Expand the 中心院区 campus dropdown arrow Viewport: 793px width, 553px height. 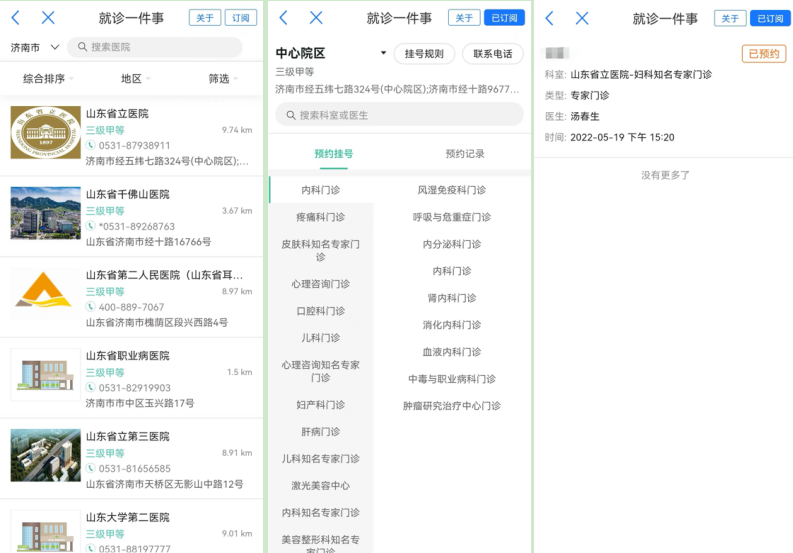click(383, 54)
